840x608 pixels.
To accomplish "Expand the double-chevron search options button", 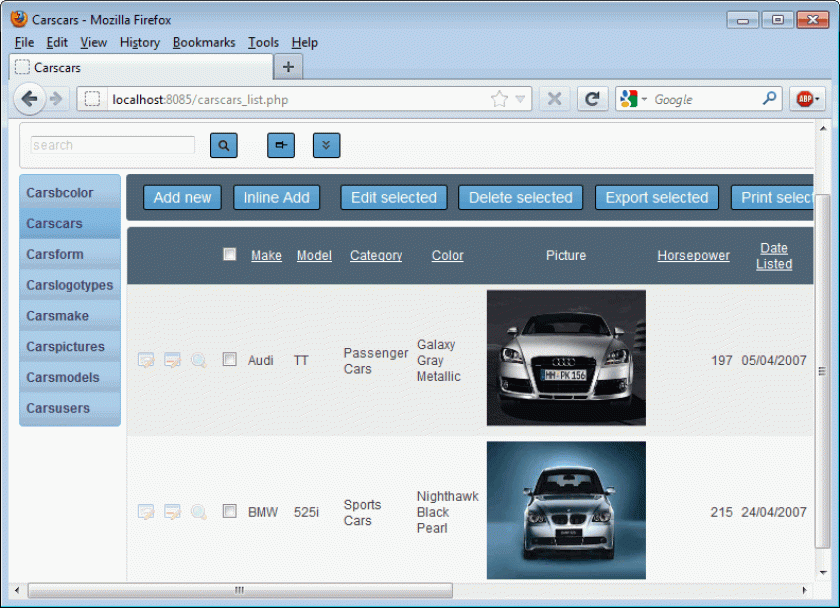I will pyautogui.click(x=326, y=145).
